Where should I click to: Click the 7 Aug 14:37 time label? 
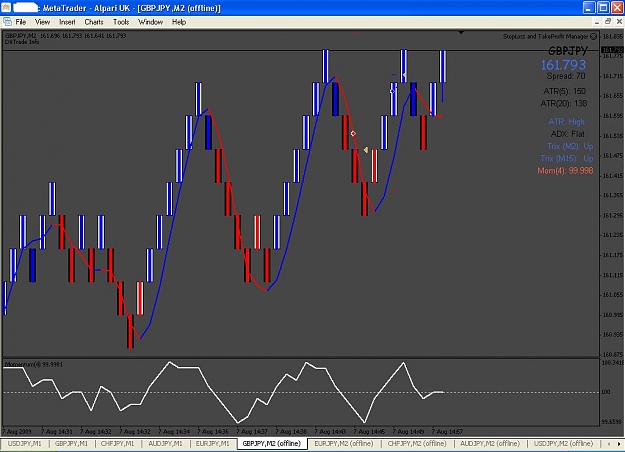click(x=252, y=431)
